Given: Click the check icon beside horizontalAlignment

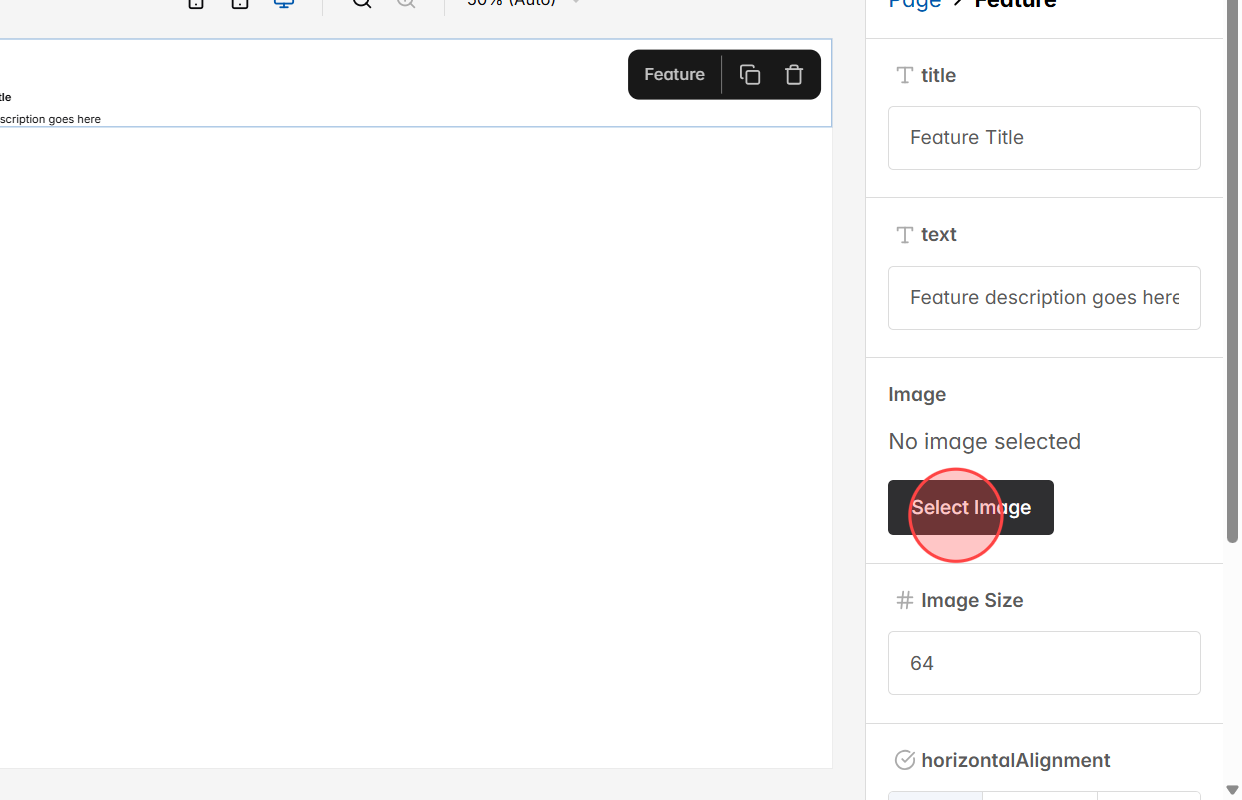Looking at the screenshot, I should [904, 760].
